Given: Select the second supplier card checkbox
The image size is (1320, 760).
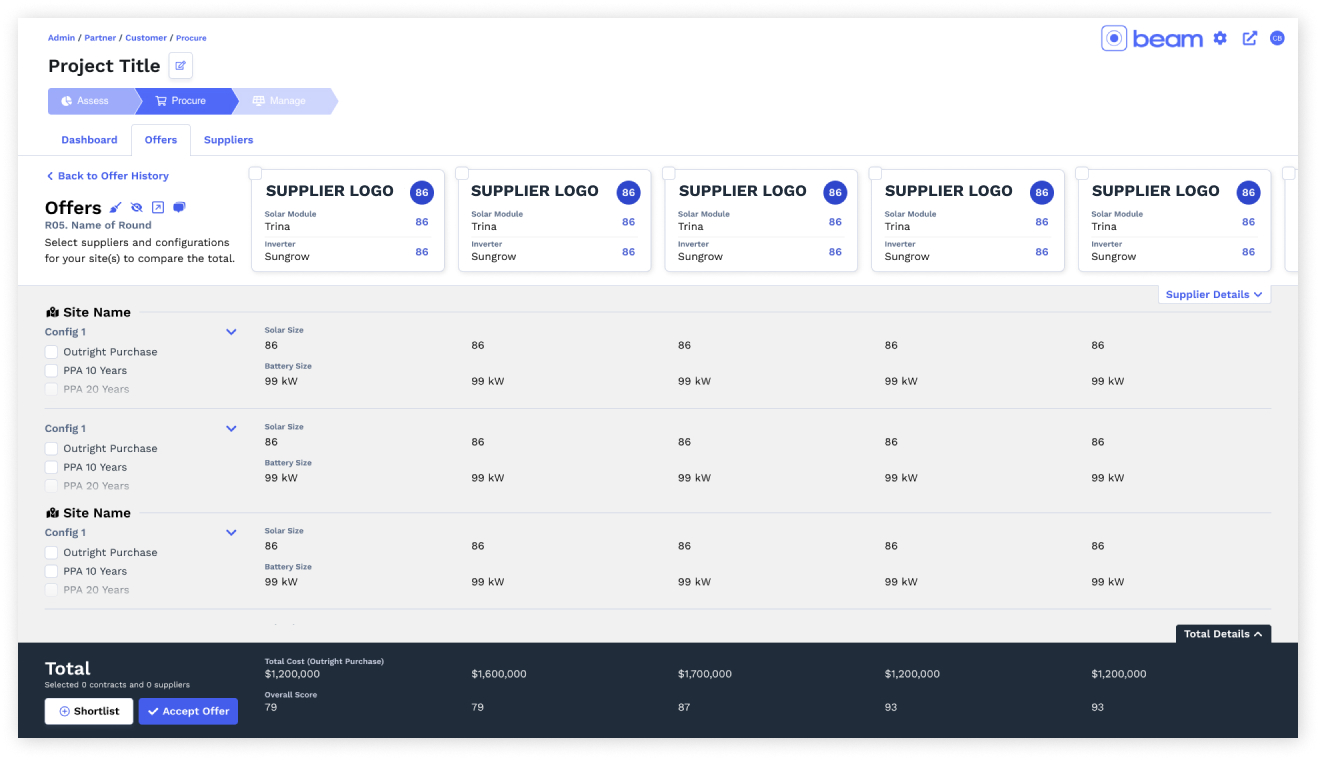Looking at the screenshot, I should pos(462,173).
